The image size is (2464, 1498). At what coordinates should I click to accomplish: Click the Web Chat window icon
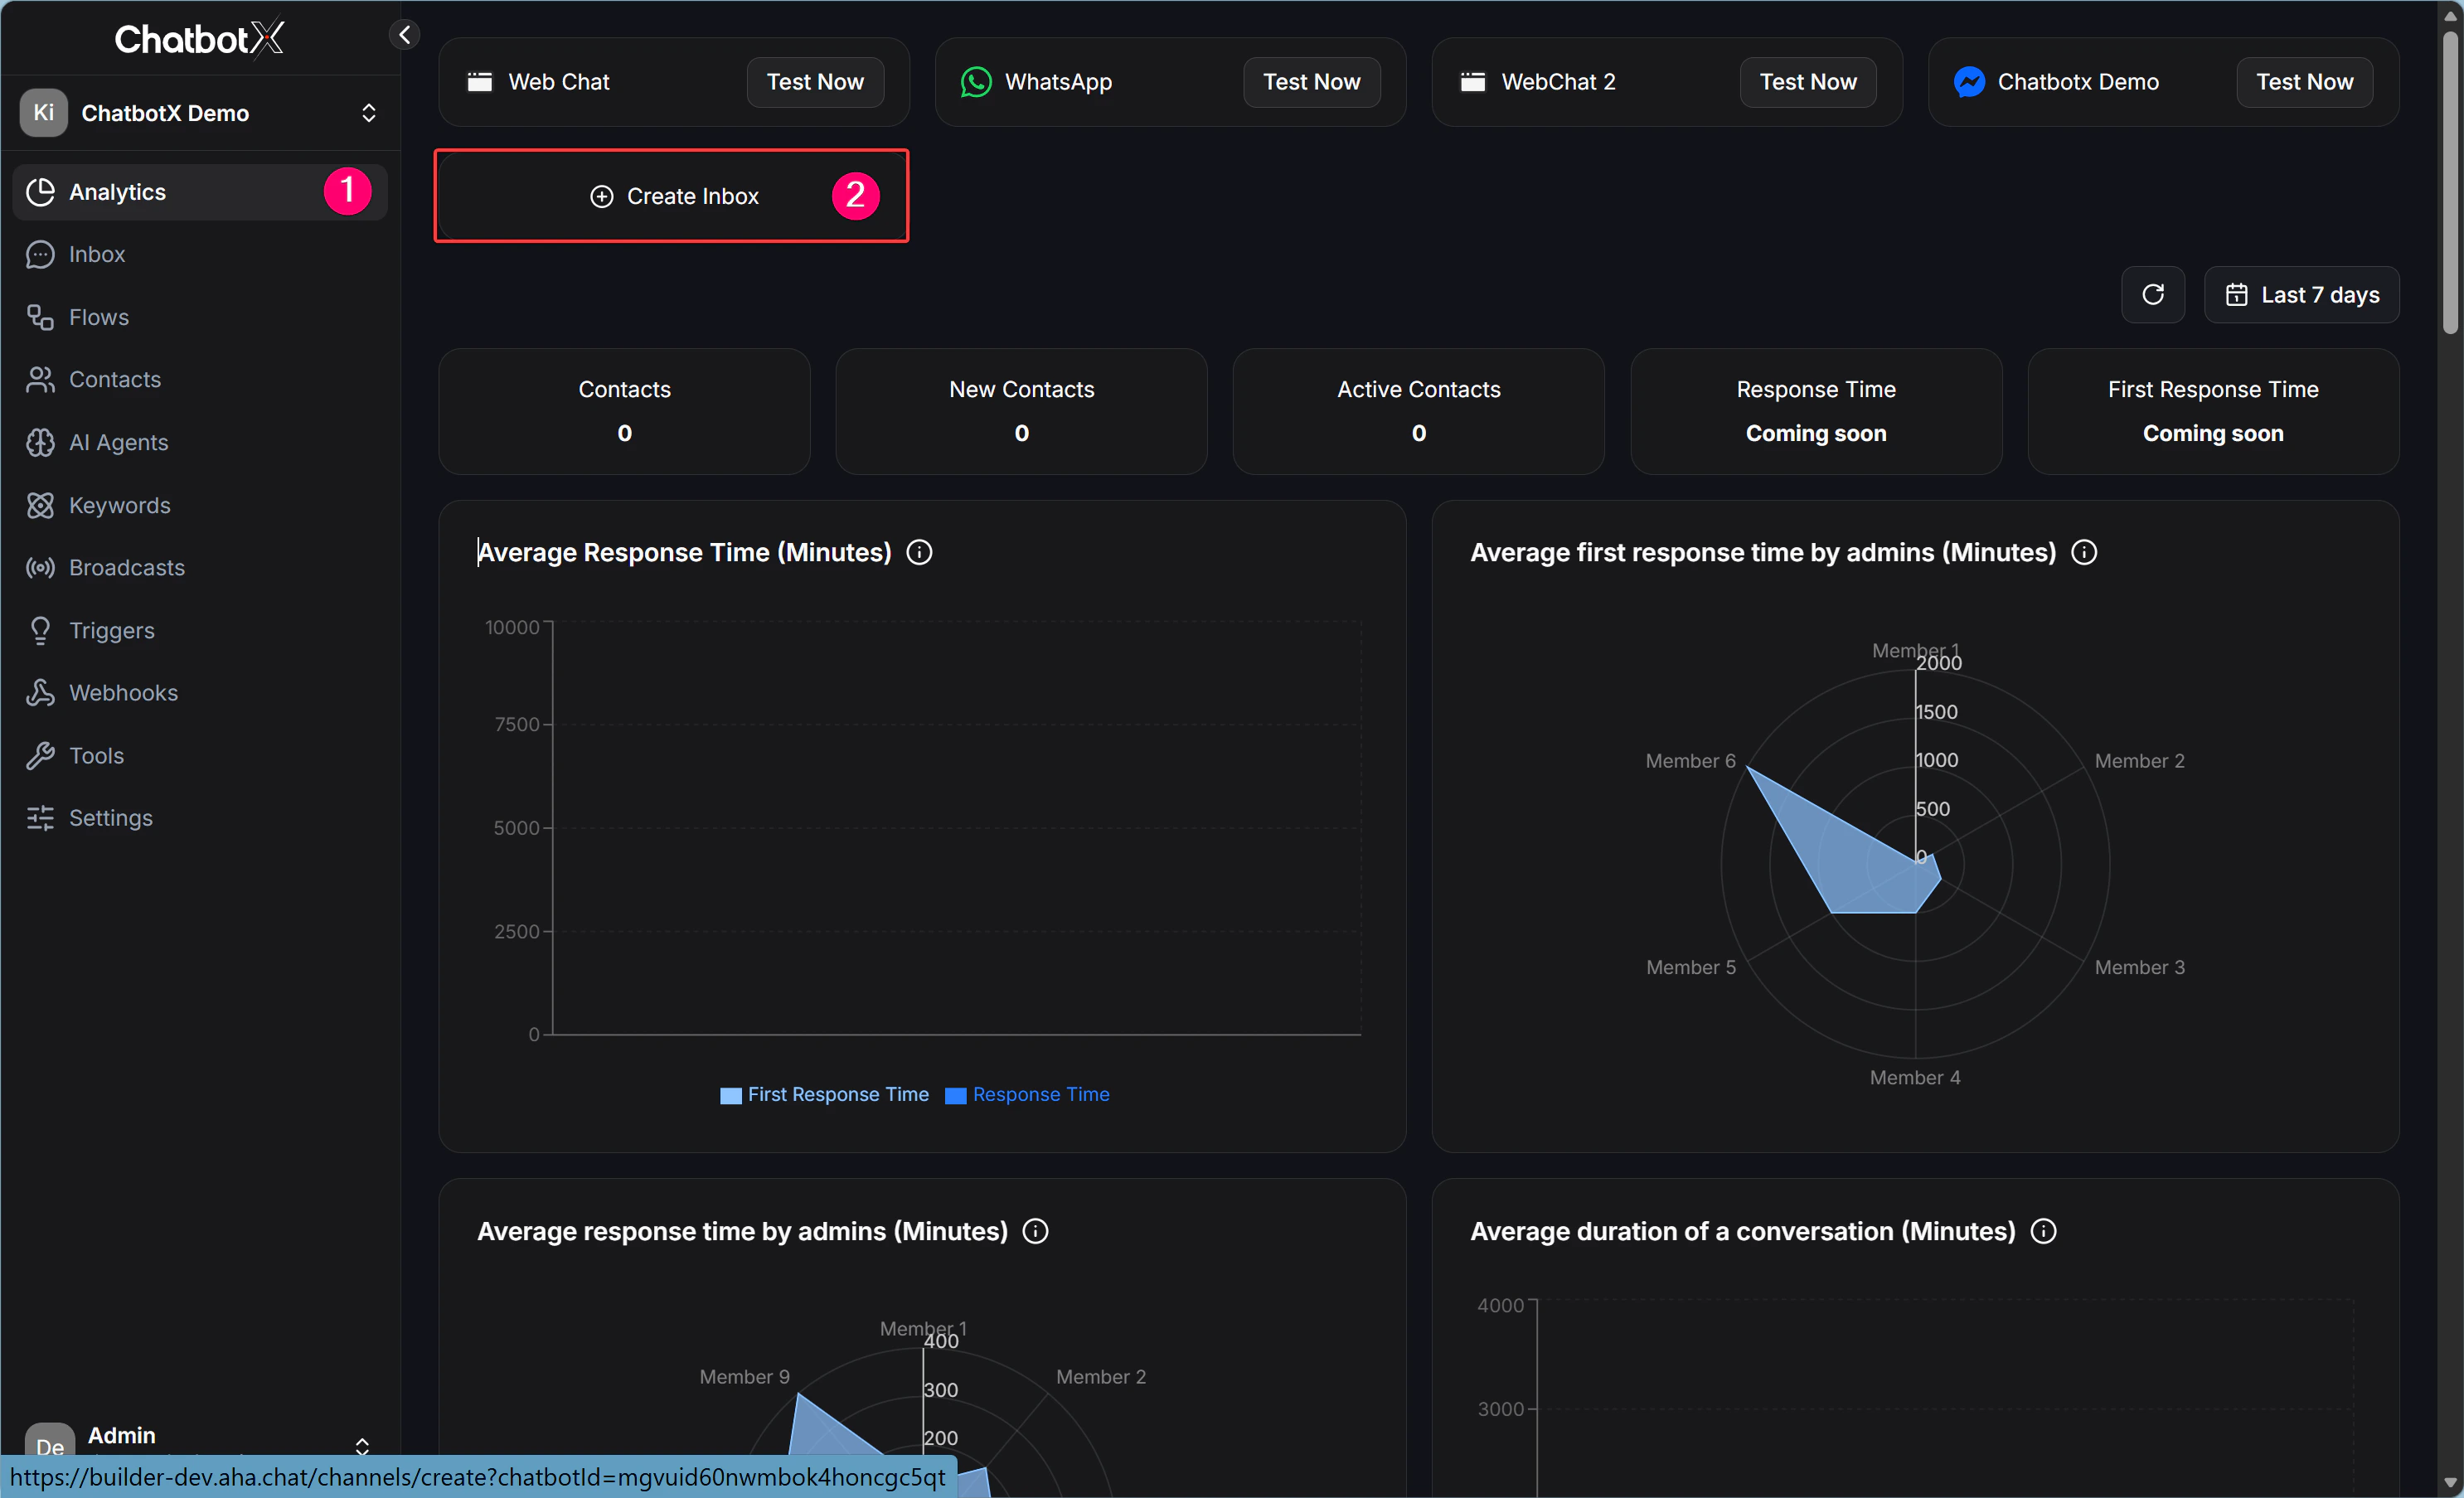coord(480,82)
